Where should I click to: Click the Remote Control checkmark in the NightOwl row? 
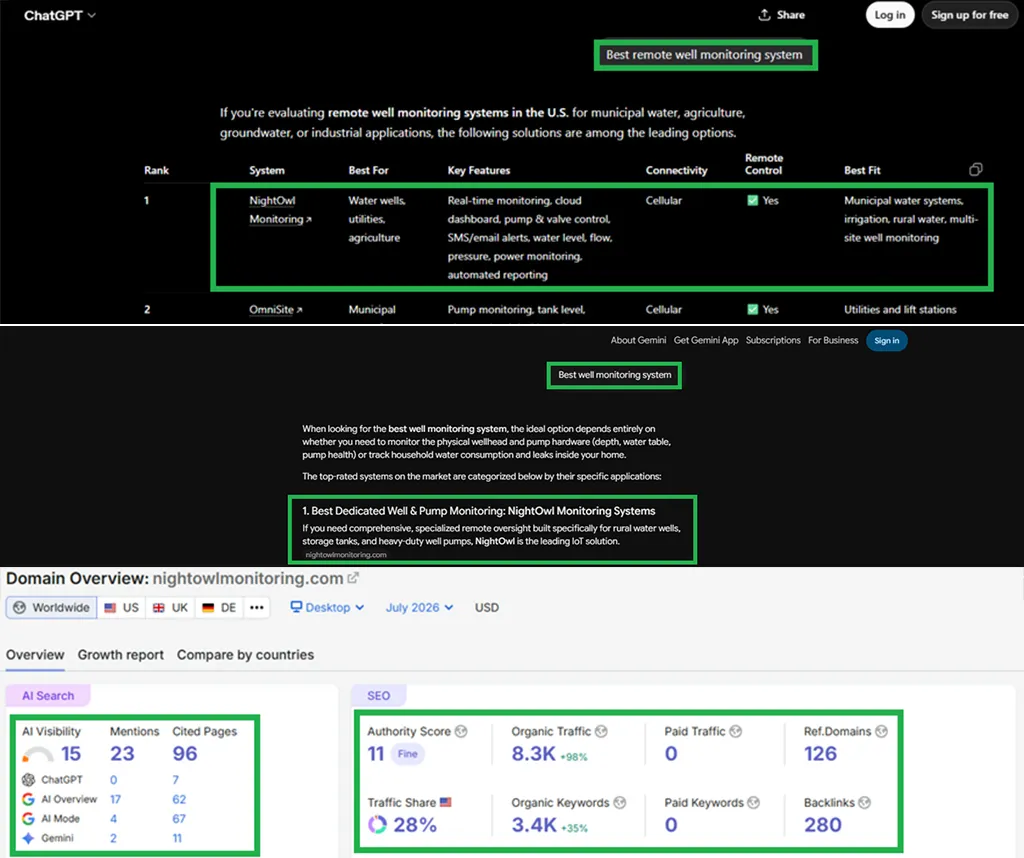pyautogui.click(x=752, y=200)
